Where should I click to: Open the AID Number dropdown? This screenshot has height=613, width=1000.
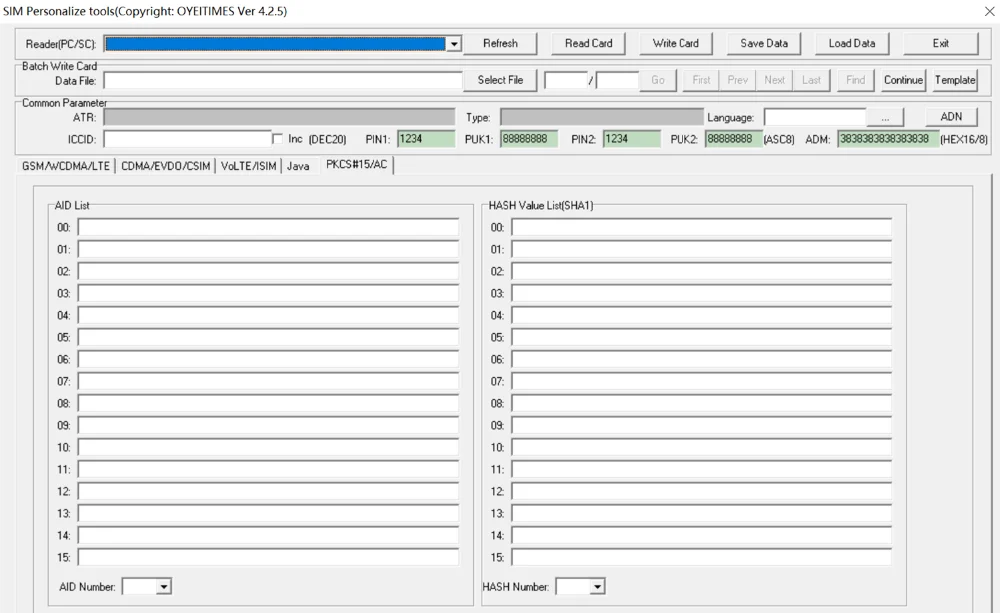(164, 587)
